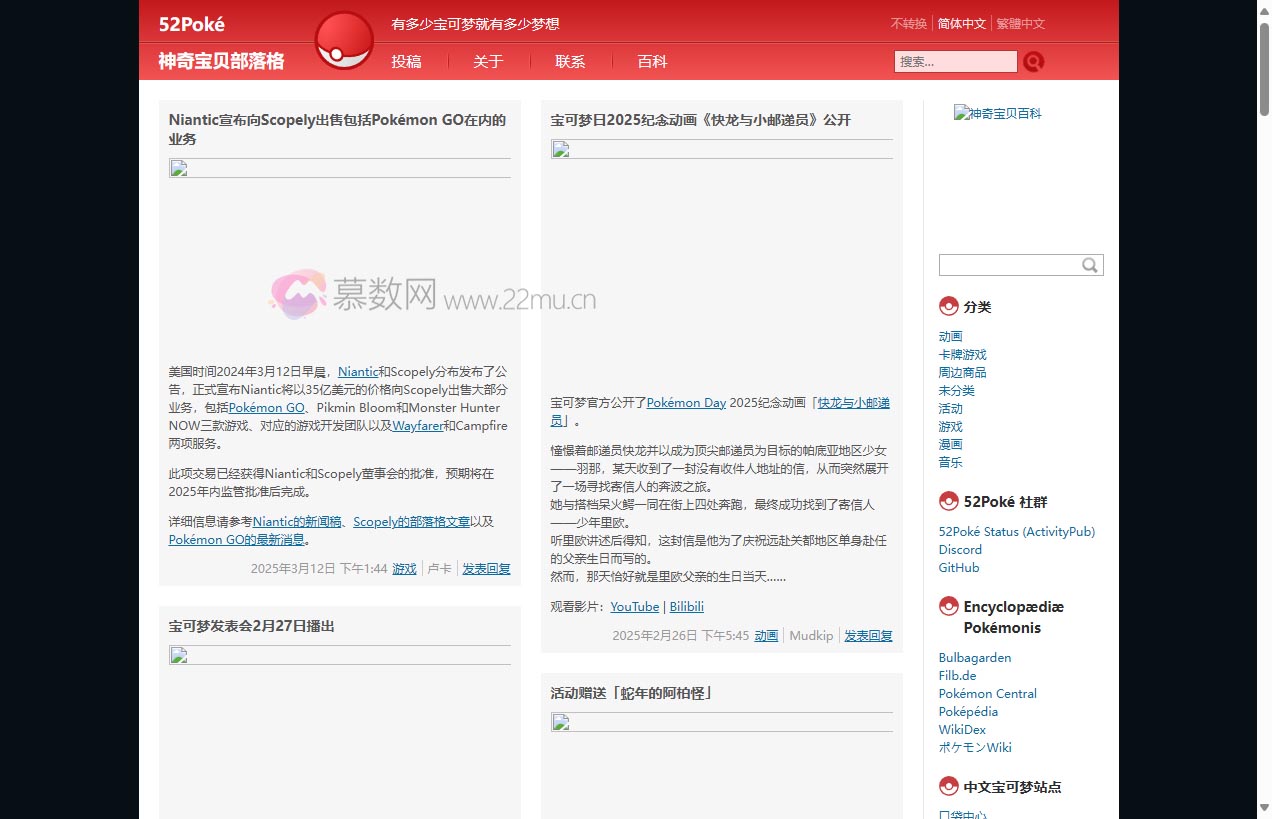Image resolution: width=1272 pixels, height=819 pixels.
Task: Click the page vertical scrollbar down arrow
Action: point(1263,808)
